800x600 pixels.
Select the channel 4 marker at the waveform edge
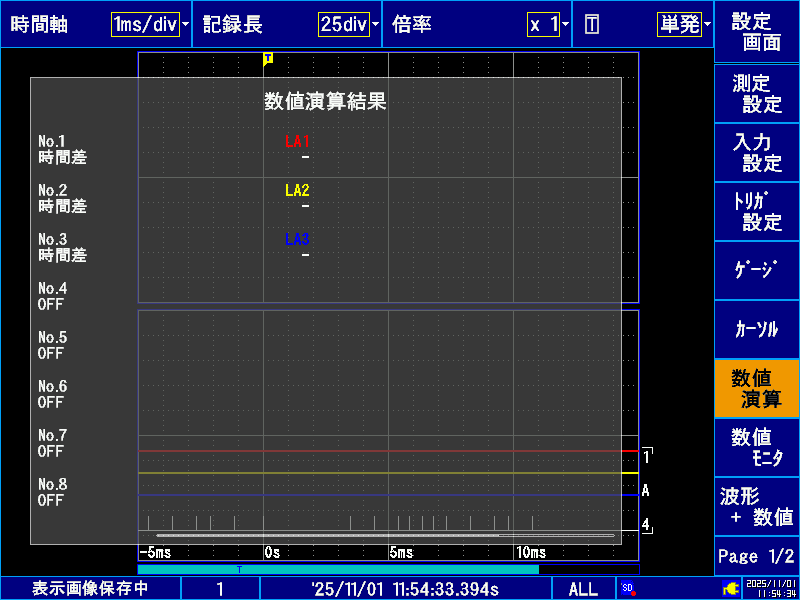(x=647, y=524)
